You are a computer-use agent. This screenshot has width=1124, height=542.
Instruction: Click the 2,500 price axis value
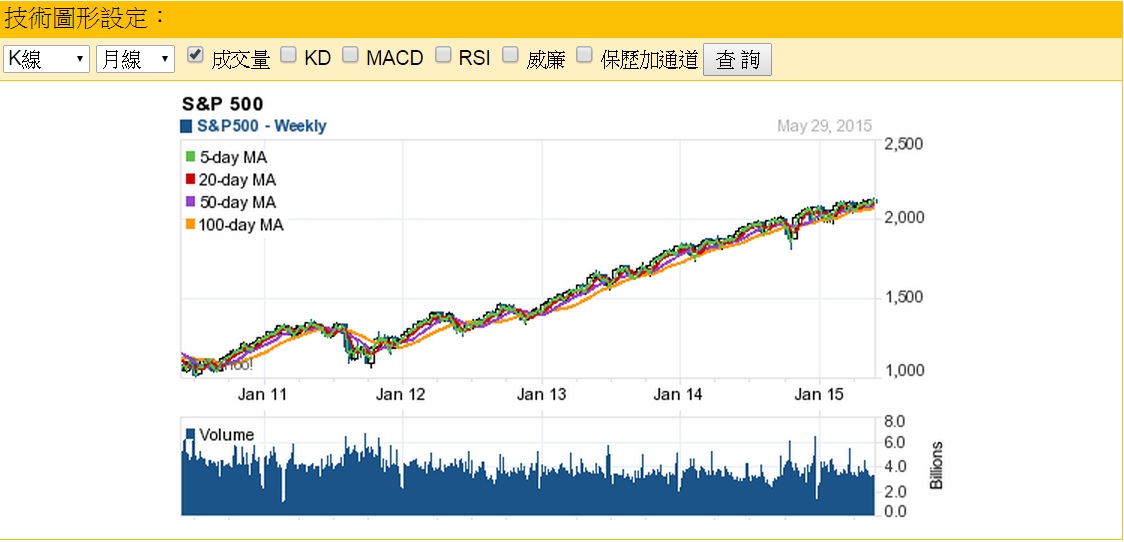click(x=904, y=144)
